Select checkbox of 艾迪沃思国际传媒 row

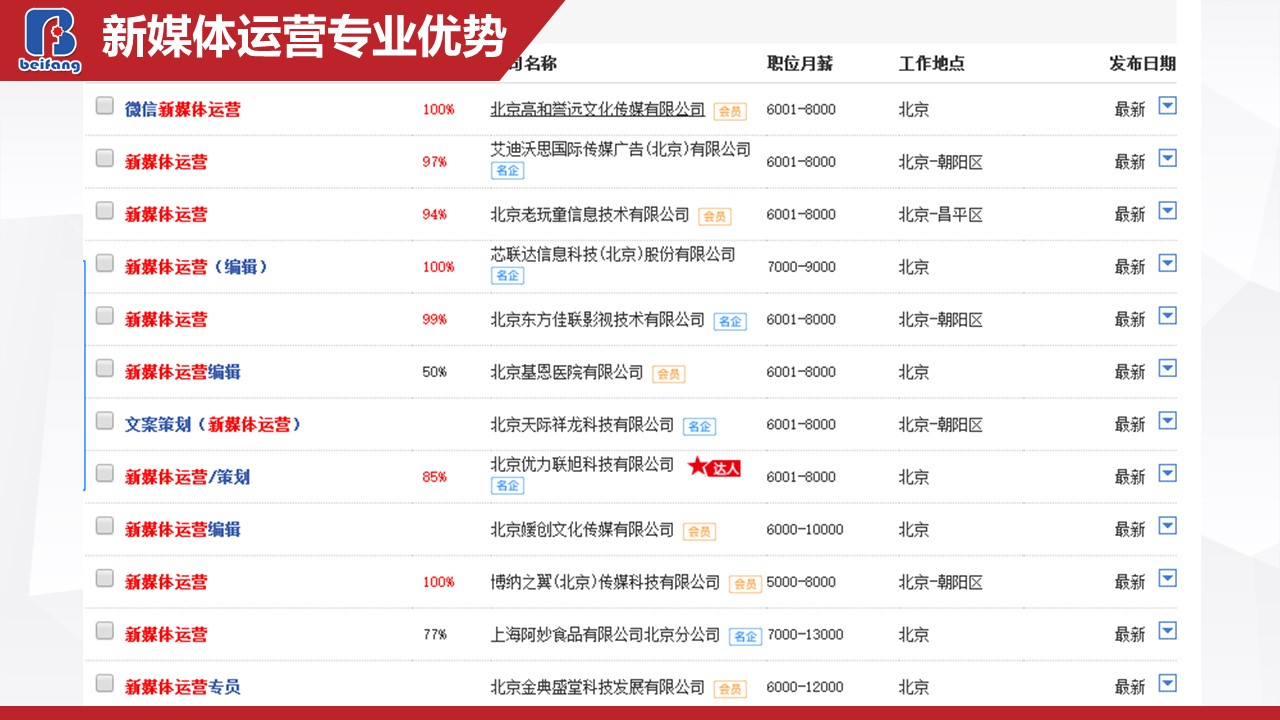coord(105,157)
